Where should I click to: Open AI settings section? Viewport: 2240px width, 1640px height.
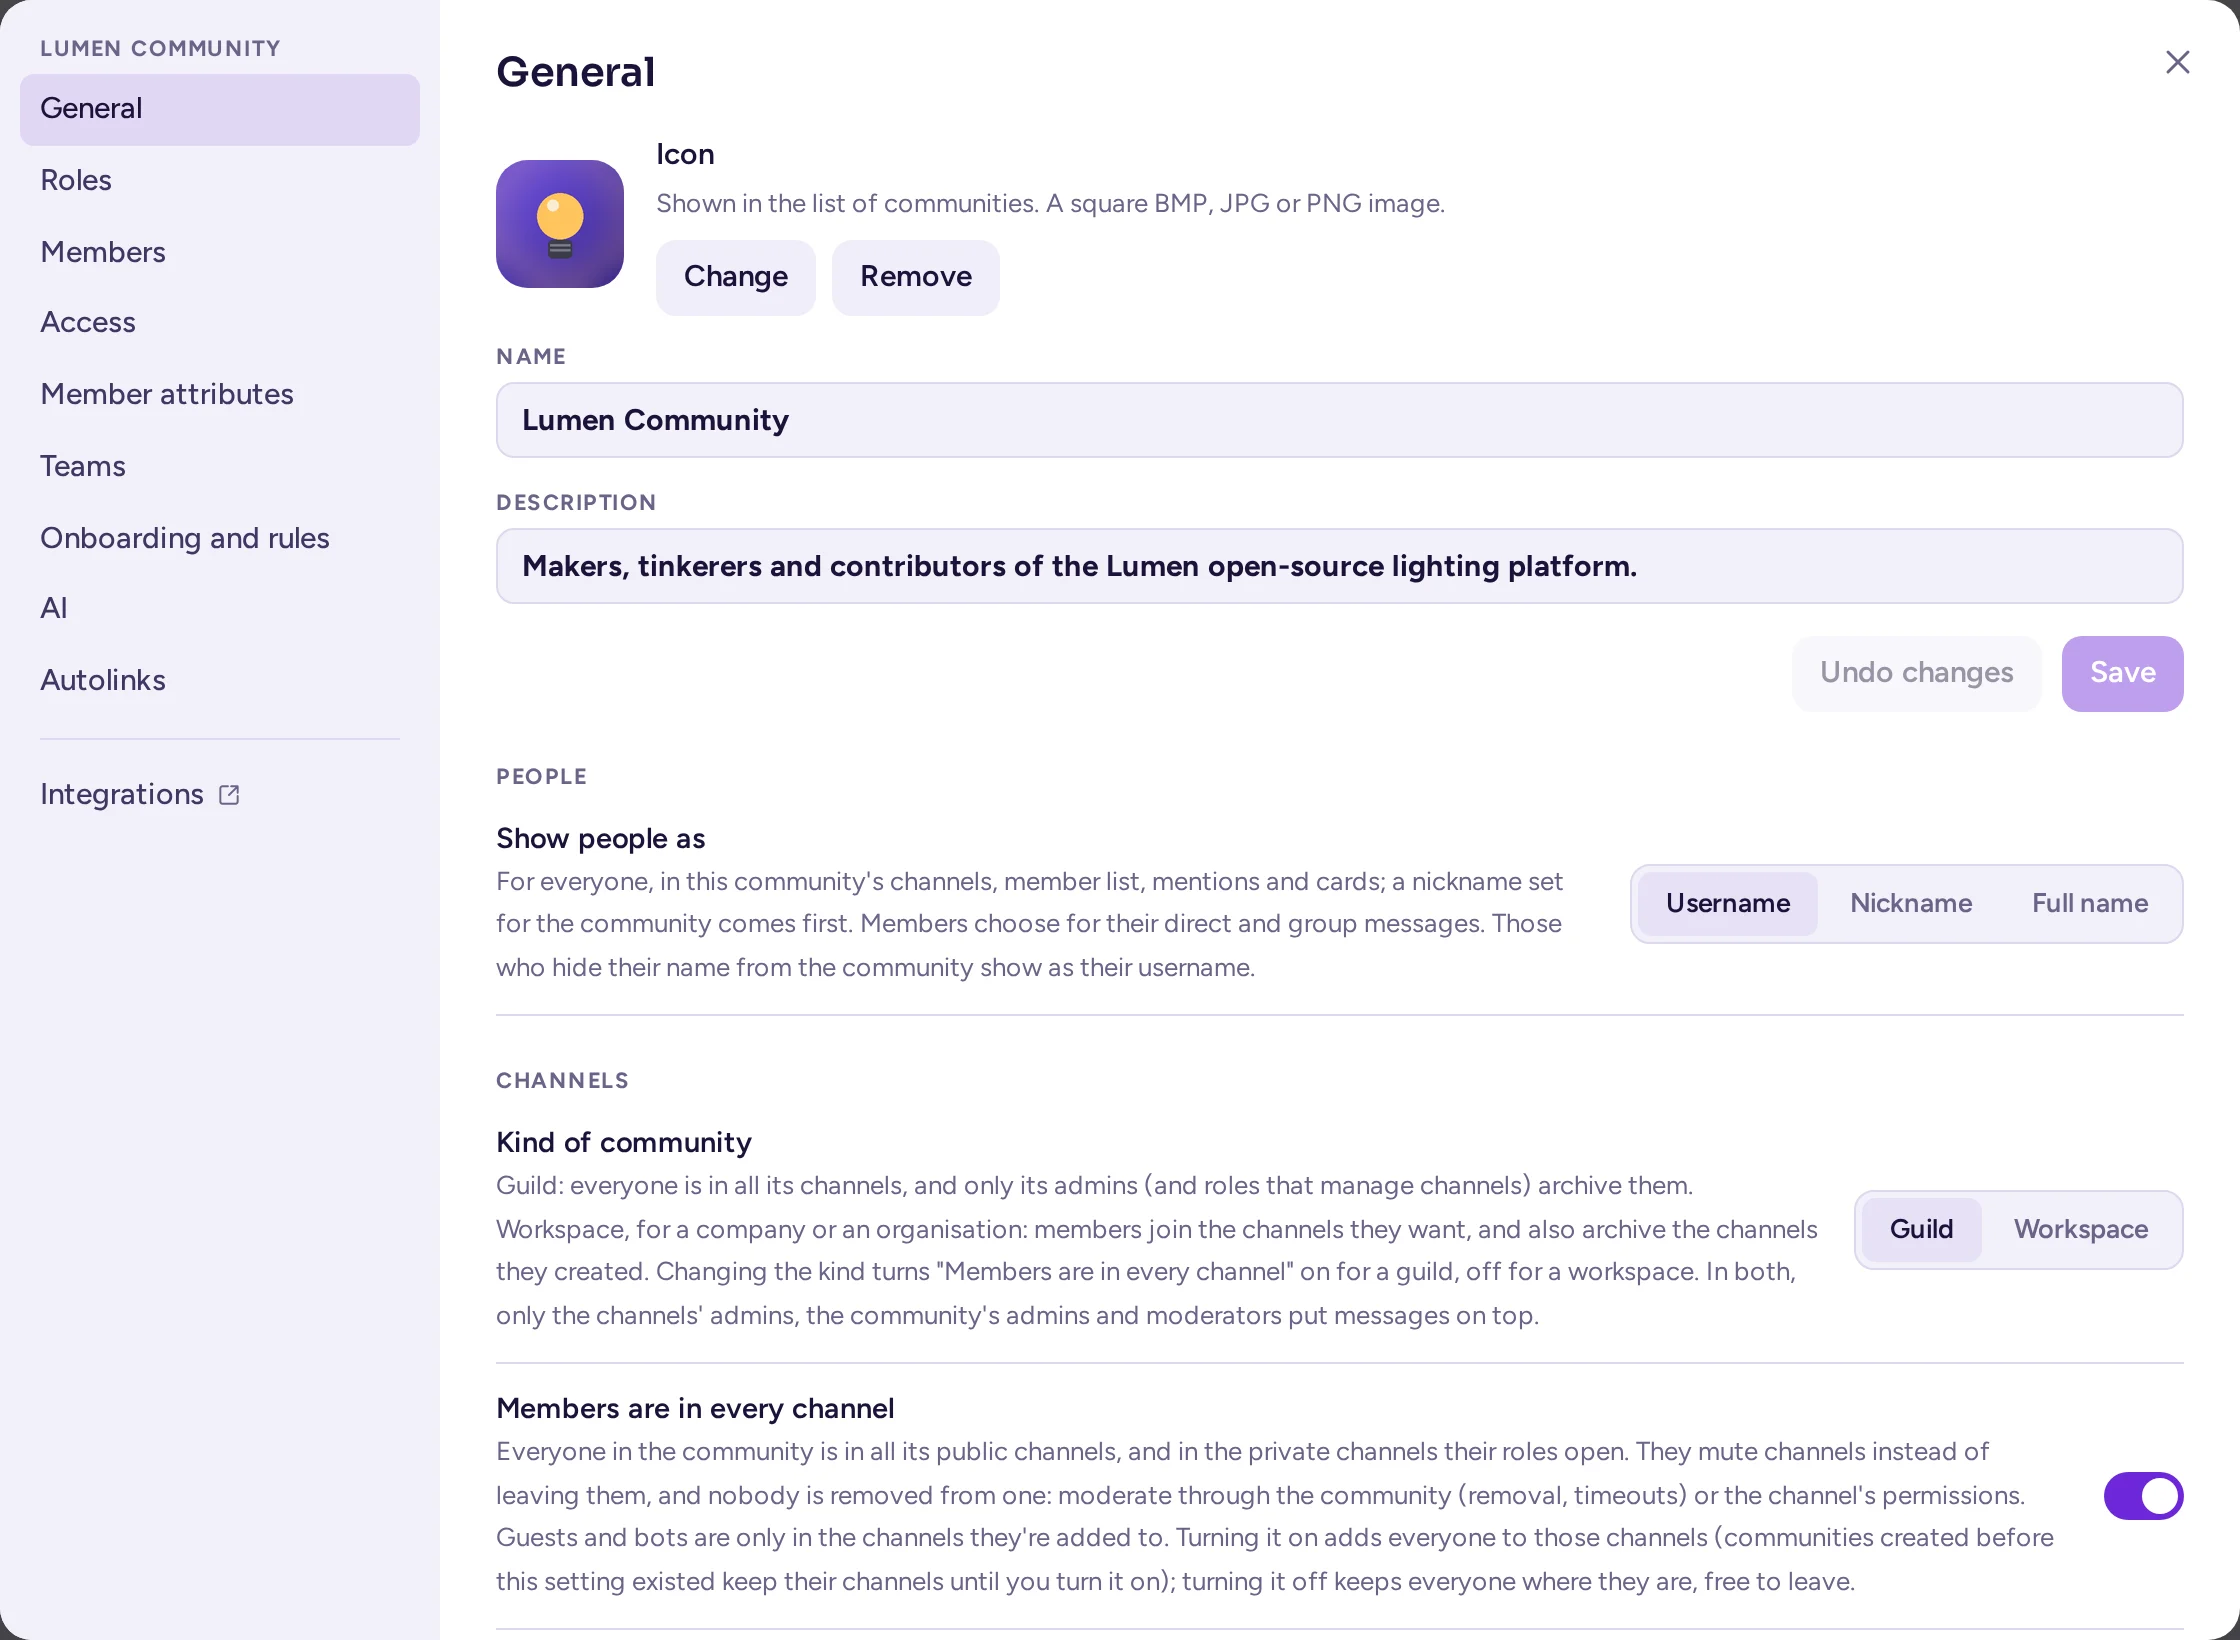[220, 609]
